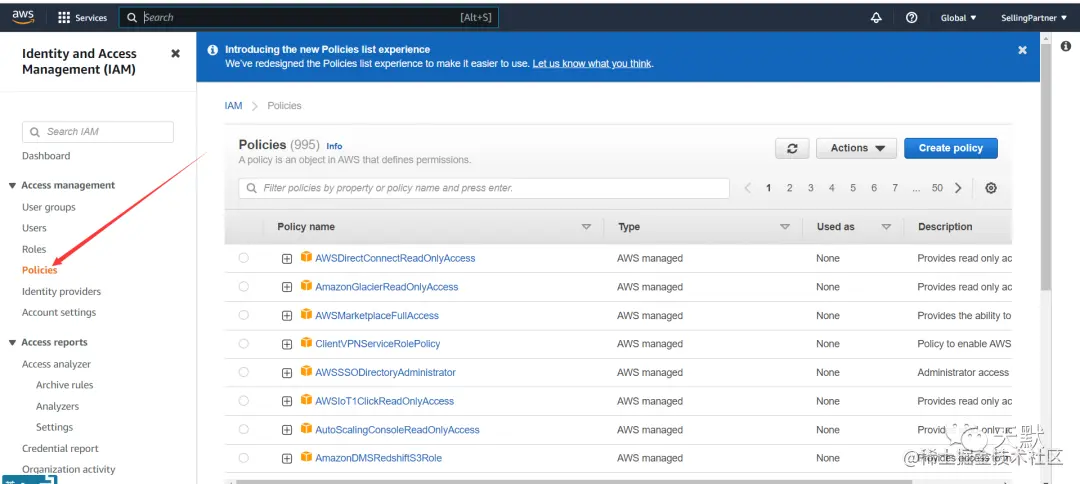Select the AWSMarketplaceFullAccess radio button
This screenshot has height=484, width=1080.
pos(244,315)
